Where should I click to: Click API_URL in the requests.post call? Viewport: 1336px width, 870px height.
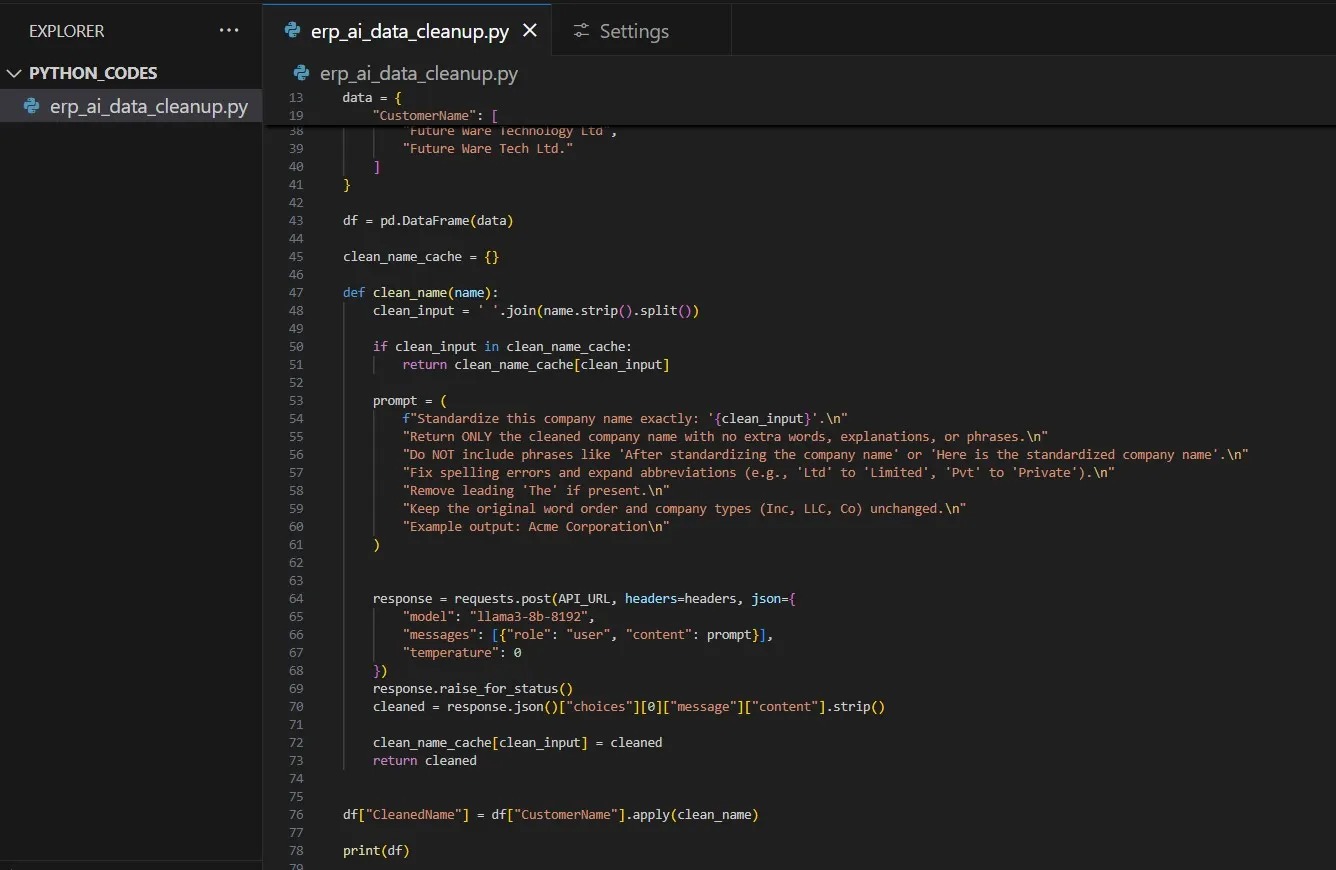(x=585, y=599)
